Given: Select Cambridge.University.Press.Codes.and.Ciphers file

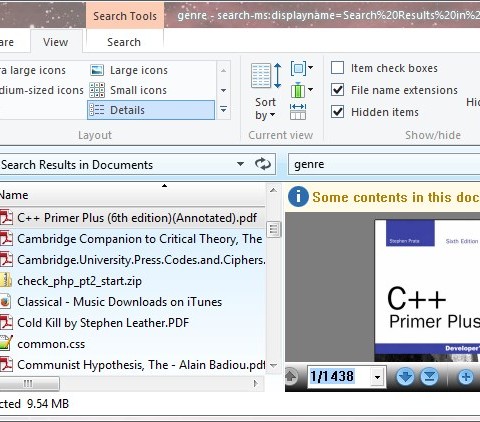Looking at the screenshot, I should pyautogui.click(x=132, y=260).
